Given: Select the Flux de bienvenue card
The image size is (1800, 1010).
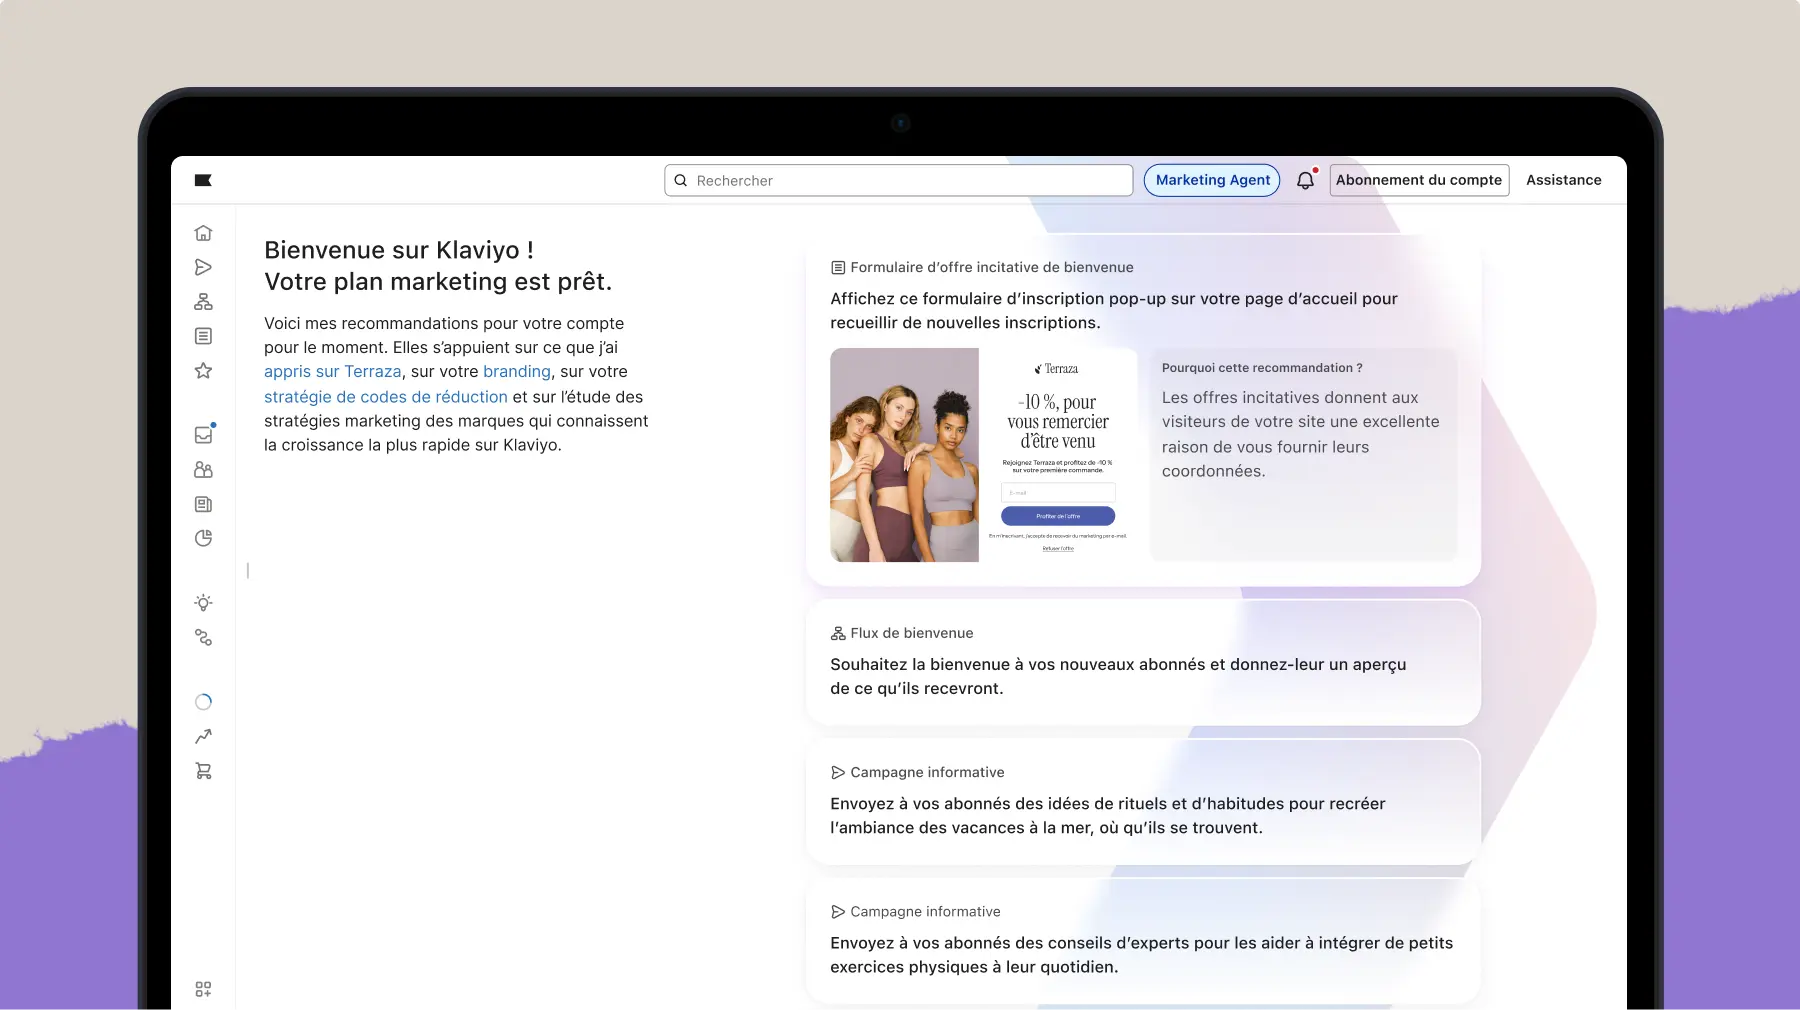Looking at the screenshot, I should pyautogui.click(x=1143, y=662).
